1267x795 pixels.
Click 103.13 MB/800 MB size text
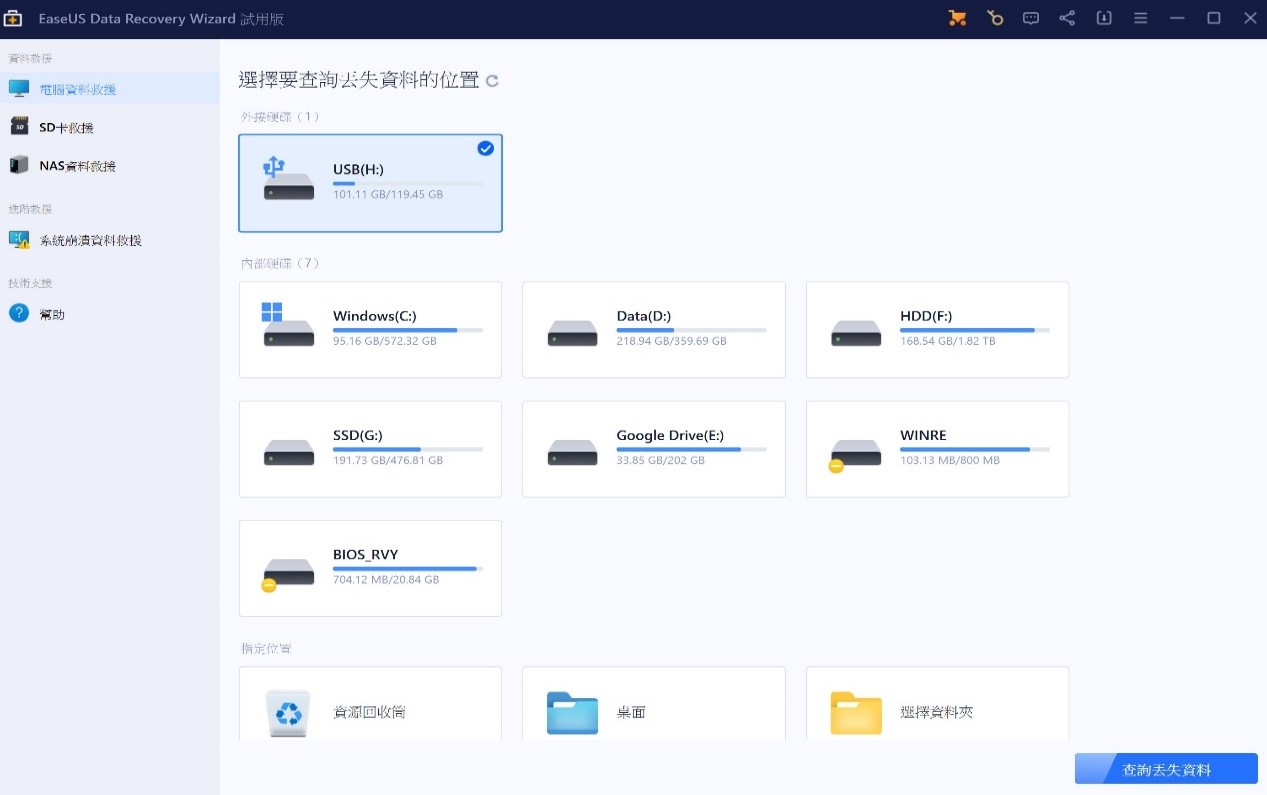pyautogui.click(x=950, y=460)
